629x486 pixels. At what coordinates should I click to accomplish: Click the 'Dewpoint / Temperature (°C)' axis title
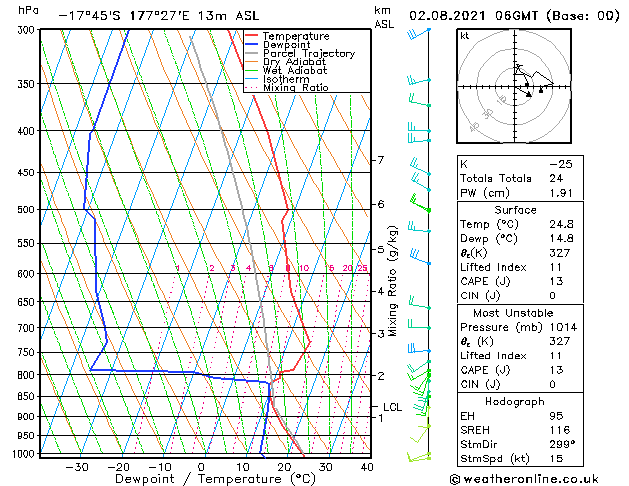[215, 479]
